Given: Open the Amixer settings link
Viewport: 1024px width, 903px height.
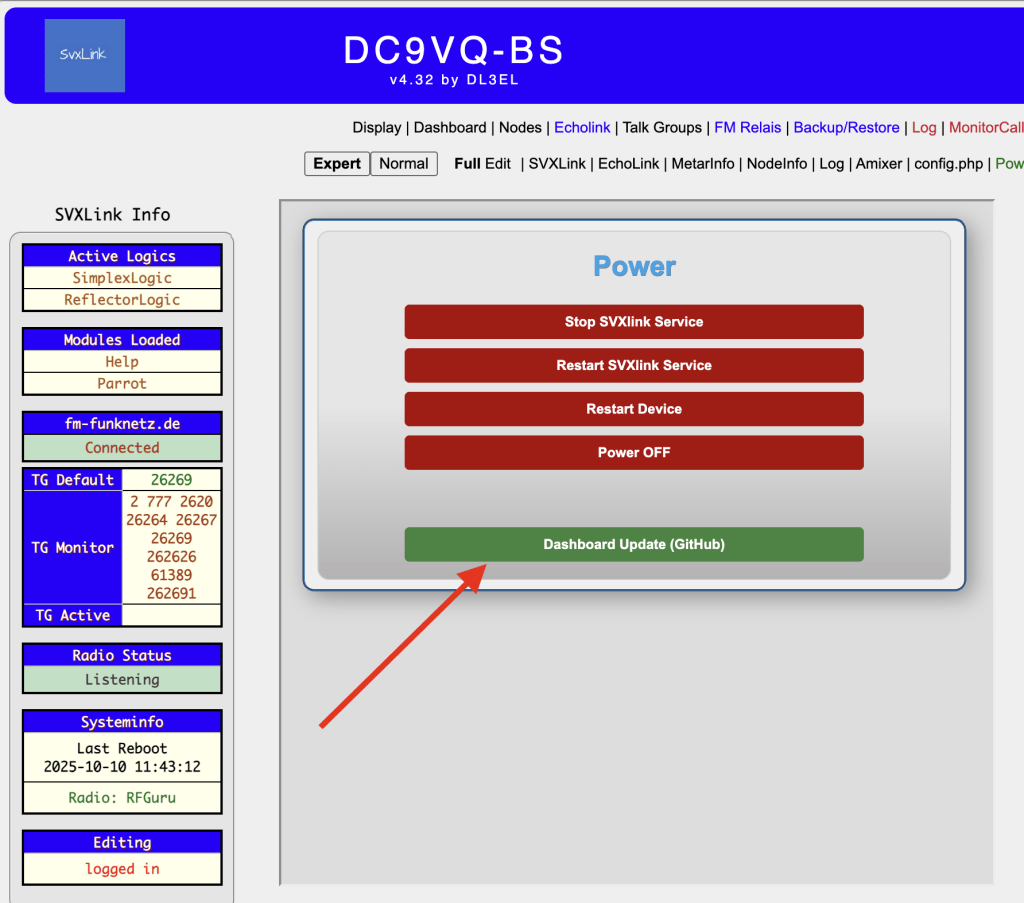Looking at the screenshot, I should [879, 164].
